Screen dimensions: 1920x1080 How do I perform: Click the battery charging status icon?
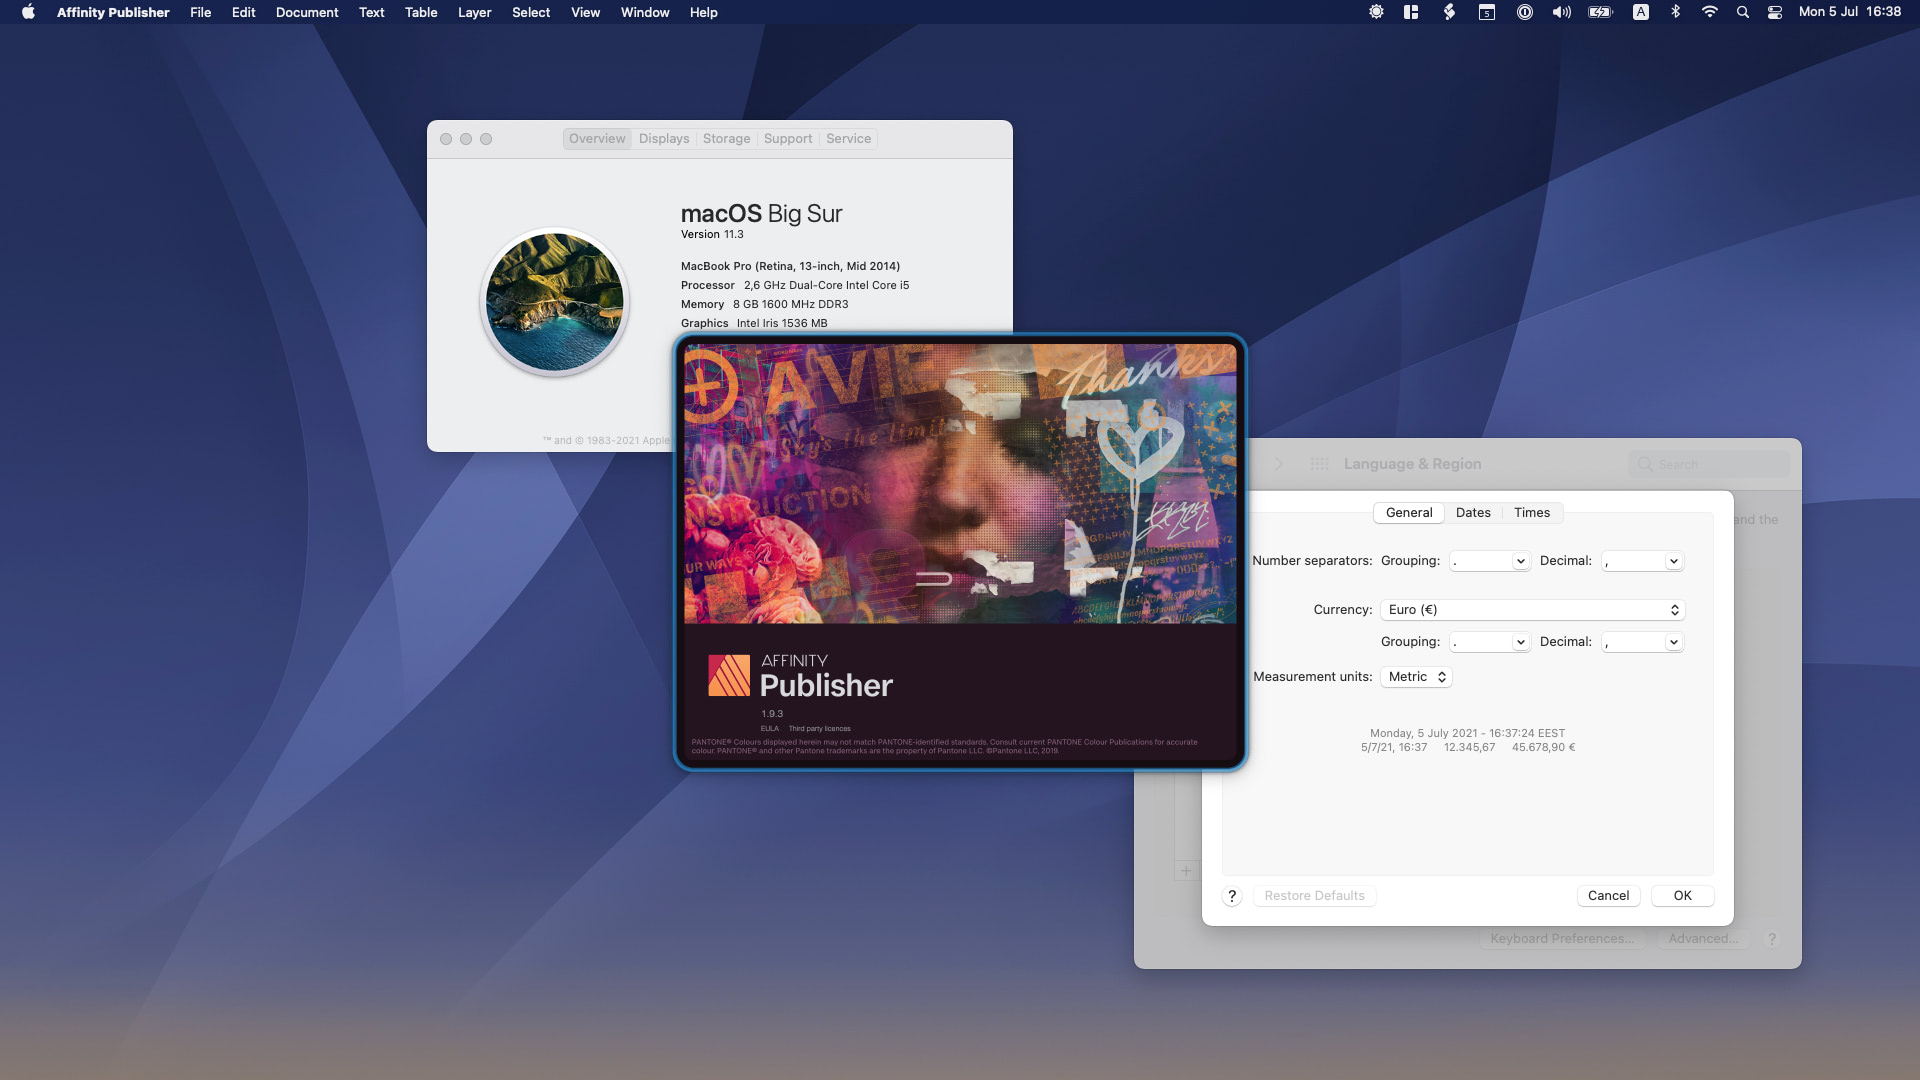pyautogui.click(x=1600, y=12)
